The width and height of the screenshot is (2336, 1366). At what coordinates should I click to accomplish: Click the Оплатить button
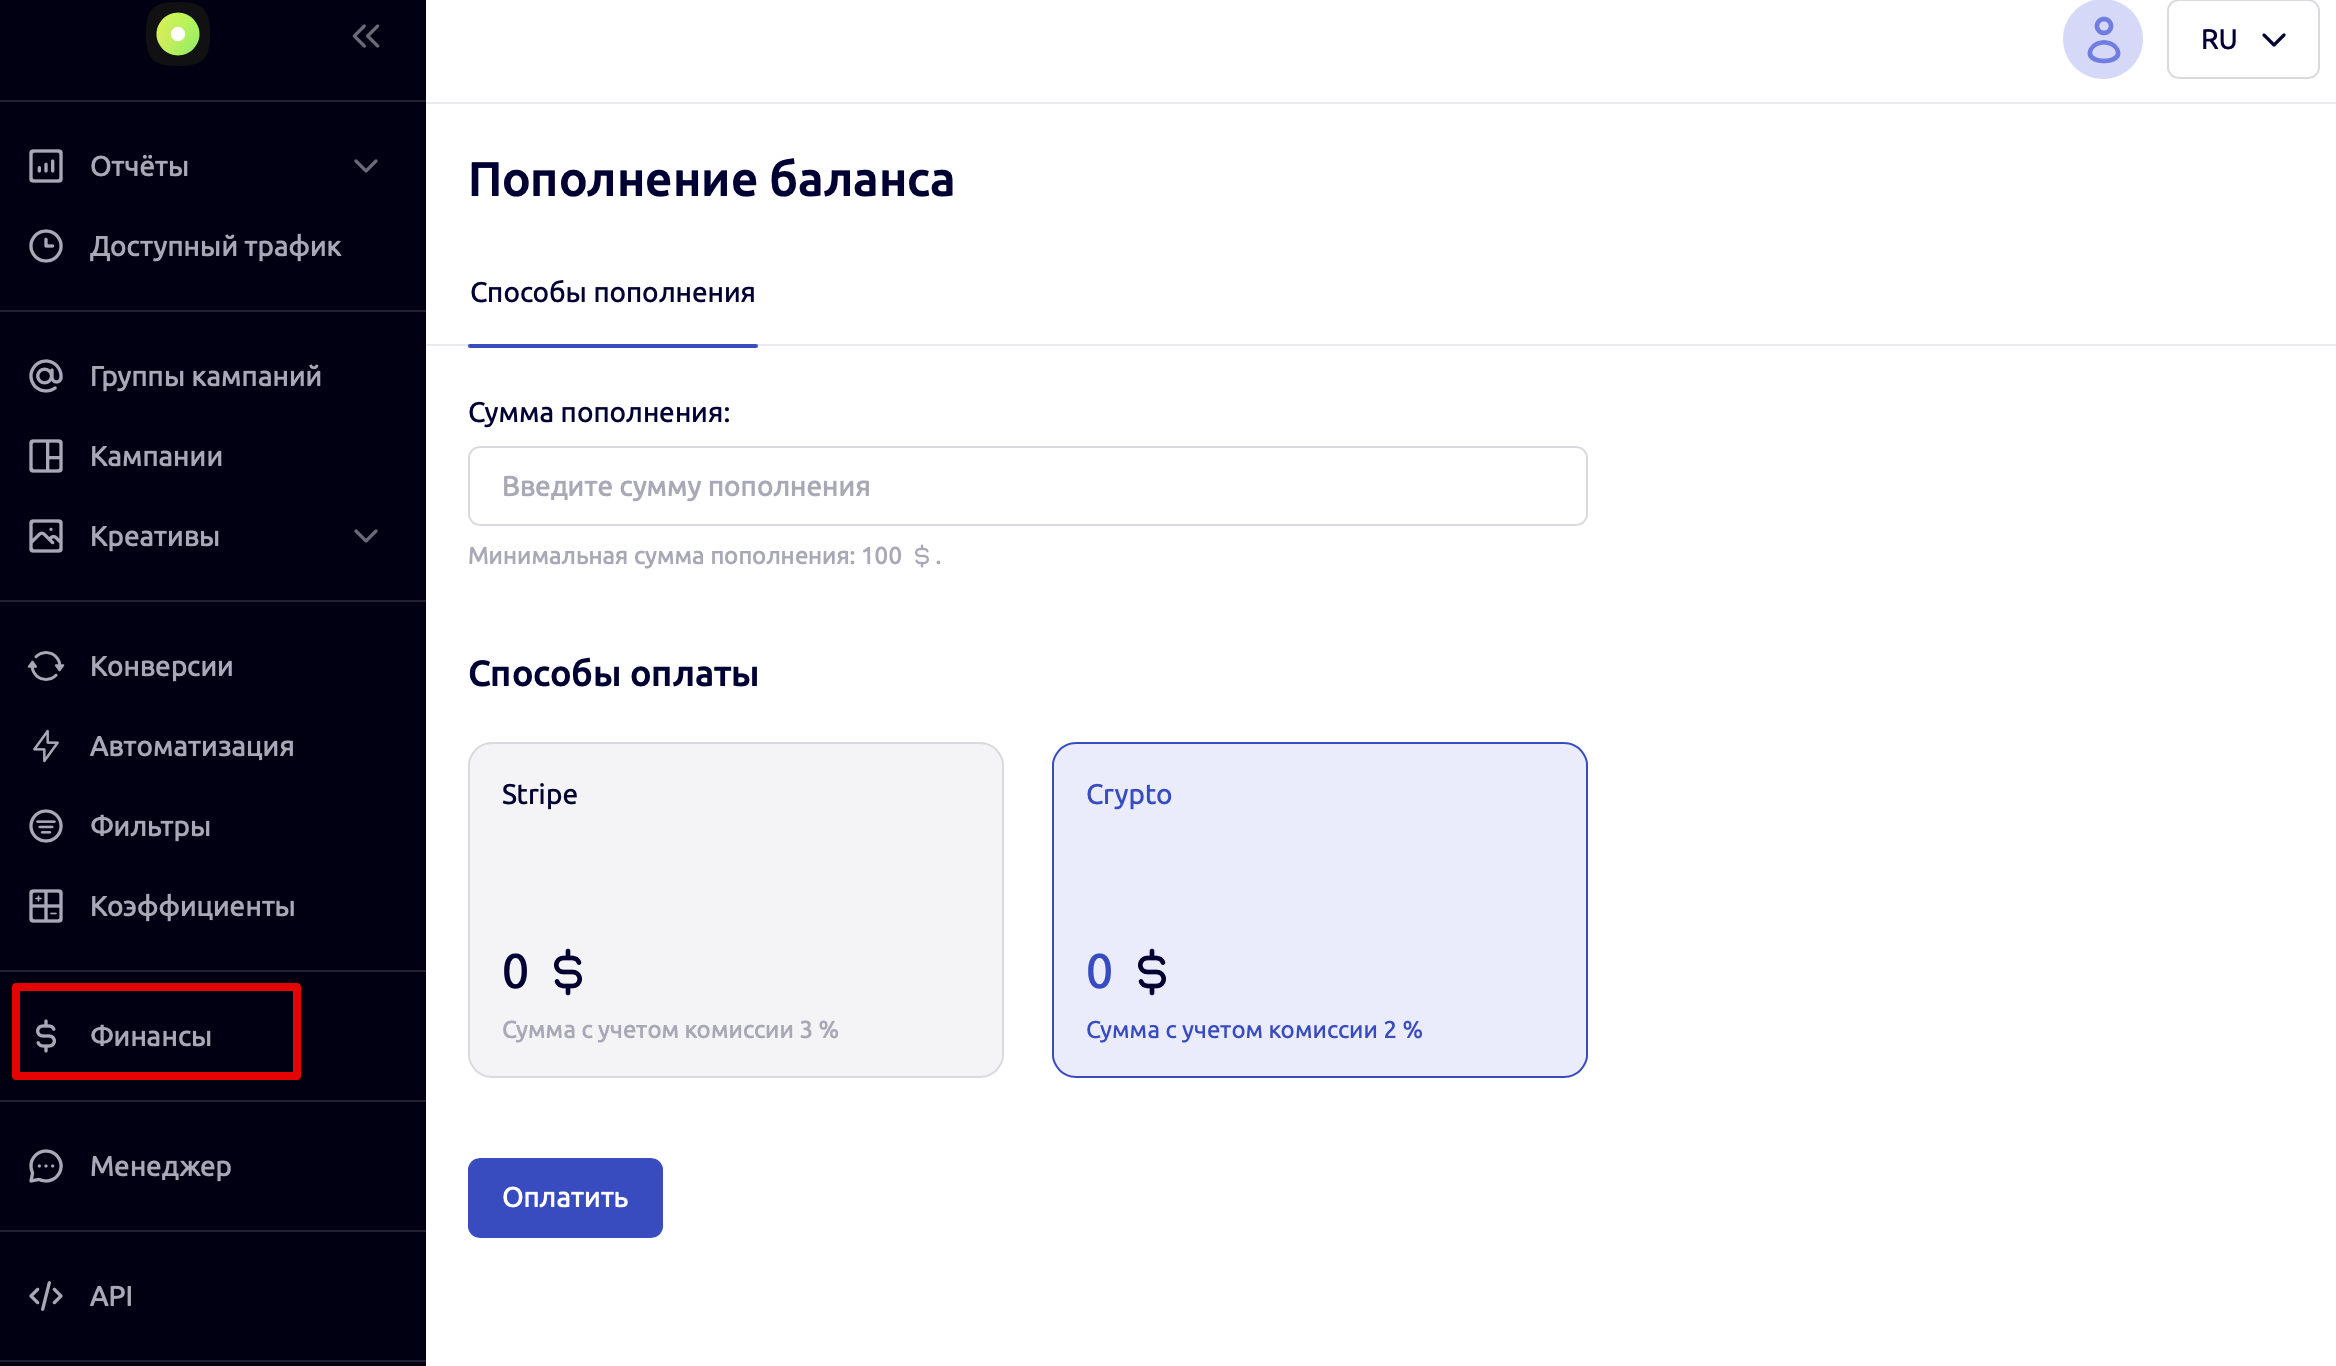pyautogui.click(x=565, y=1198)
